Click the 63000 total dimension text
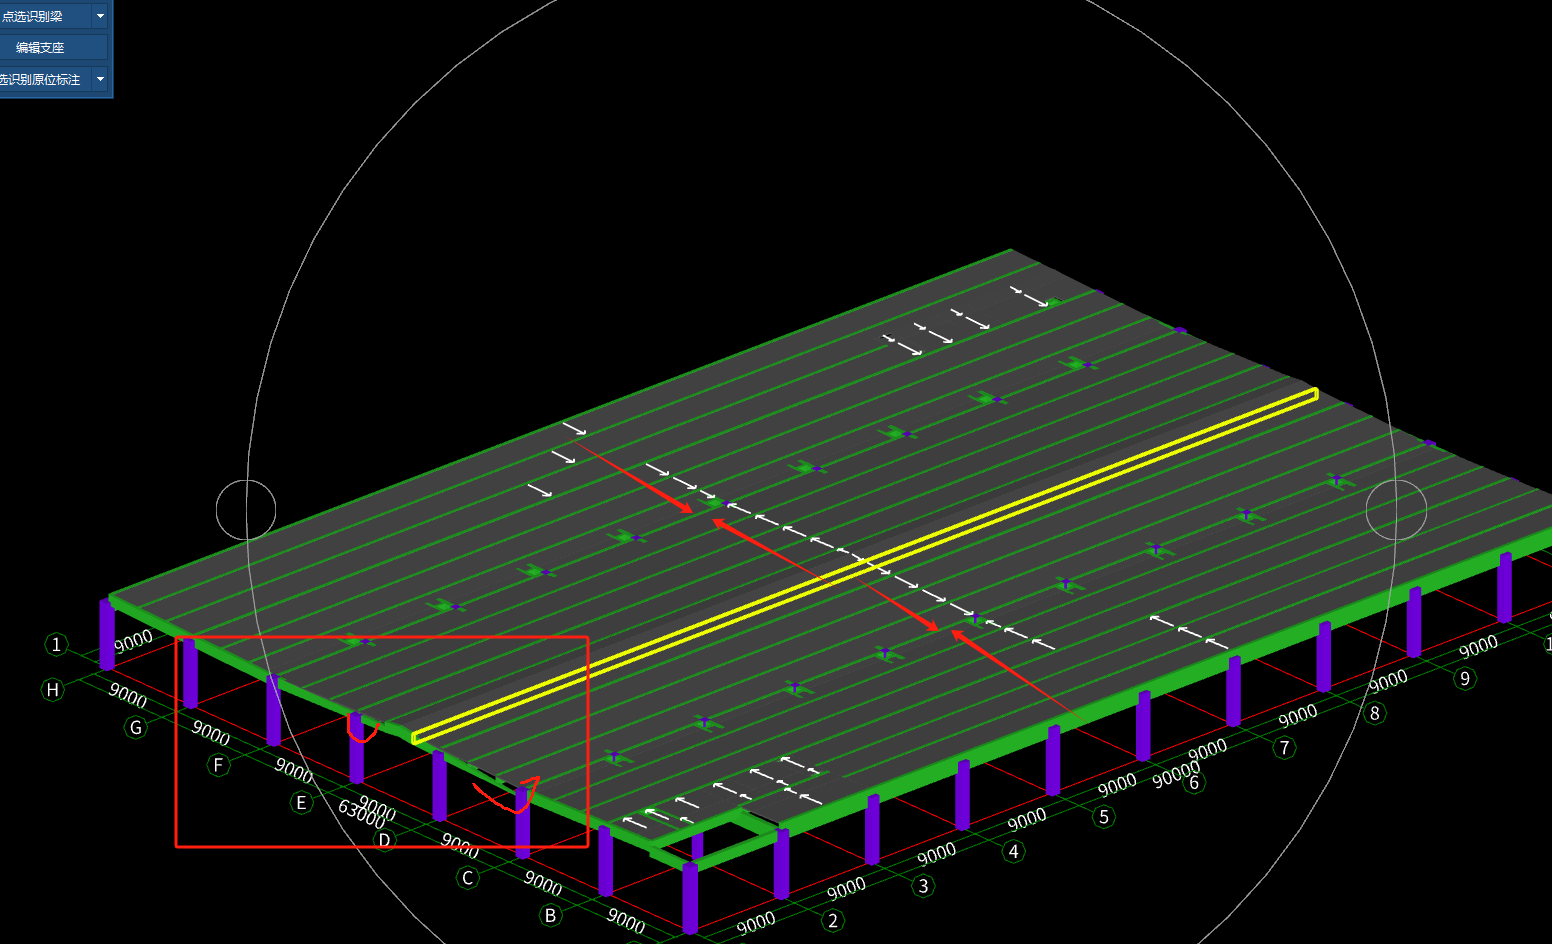Screen dimensions: 1552x944 [362, 813]
